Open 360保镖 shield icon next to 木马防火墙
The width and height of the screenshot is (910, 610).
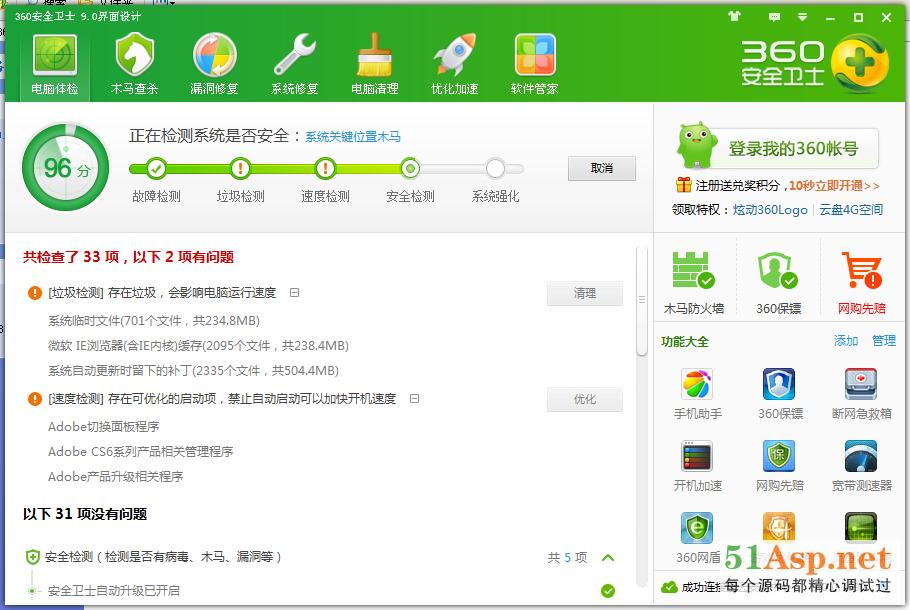[778, 270]
